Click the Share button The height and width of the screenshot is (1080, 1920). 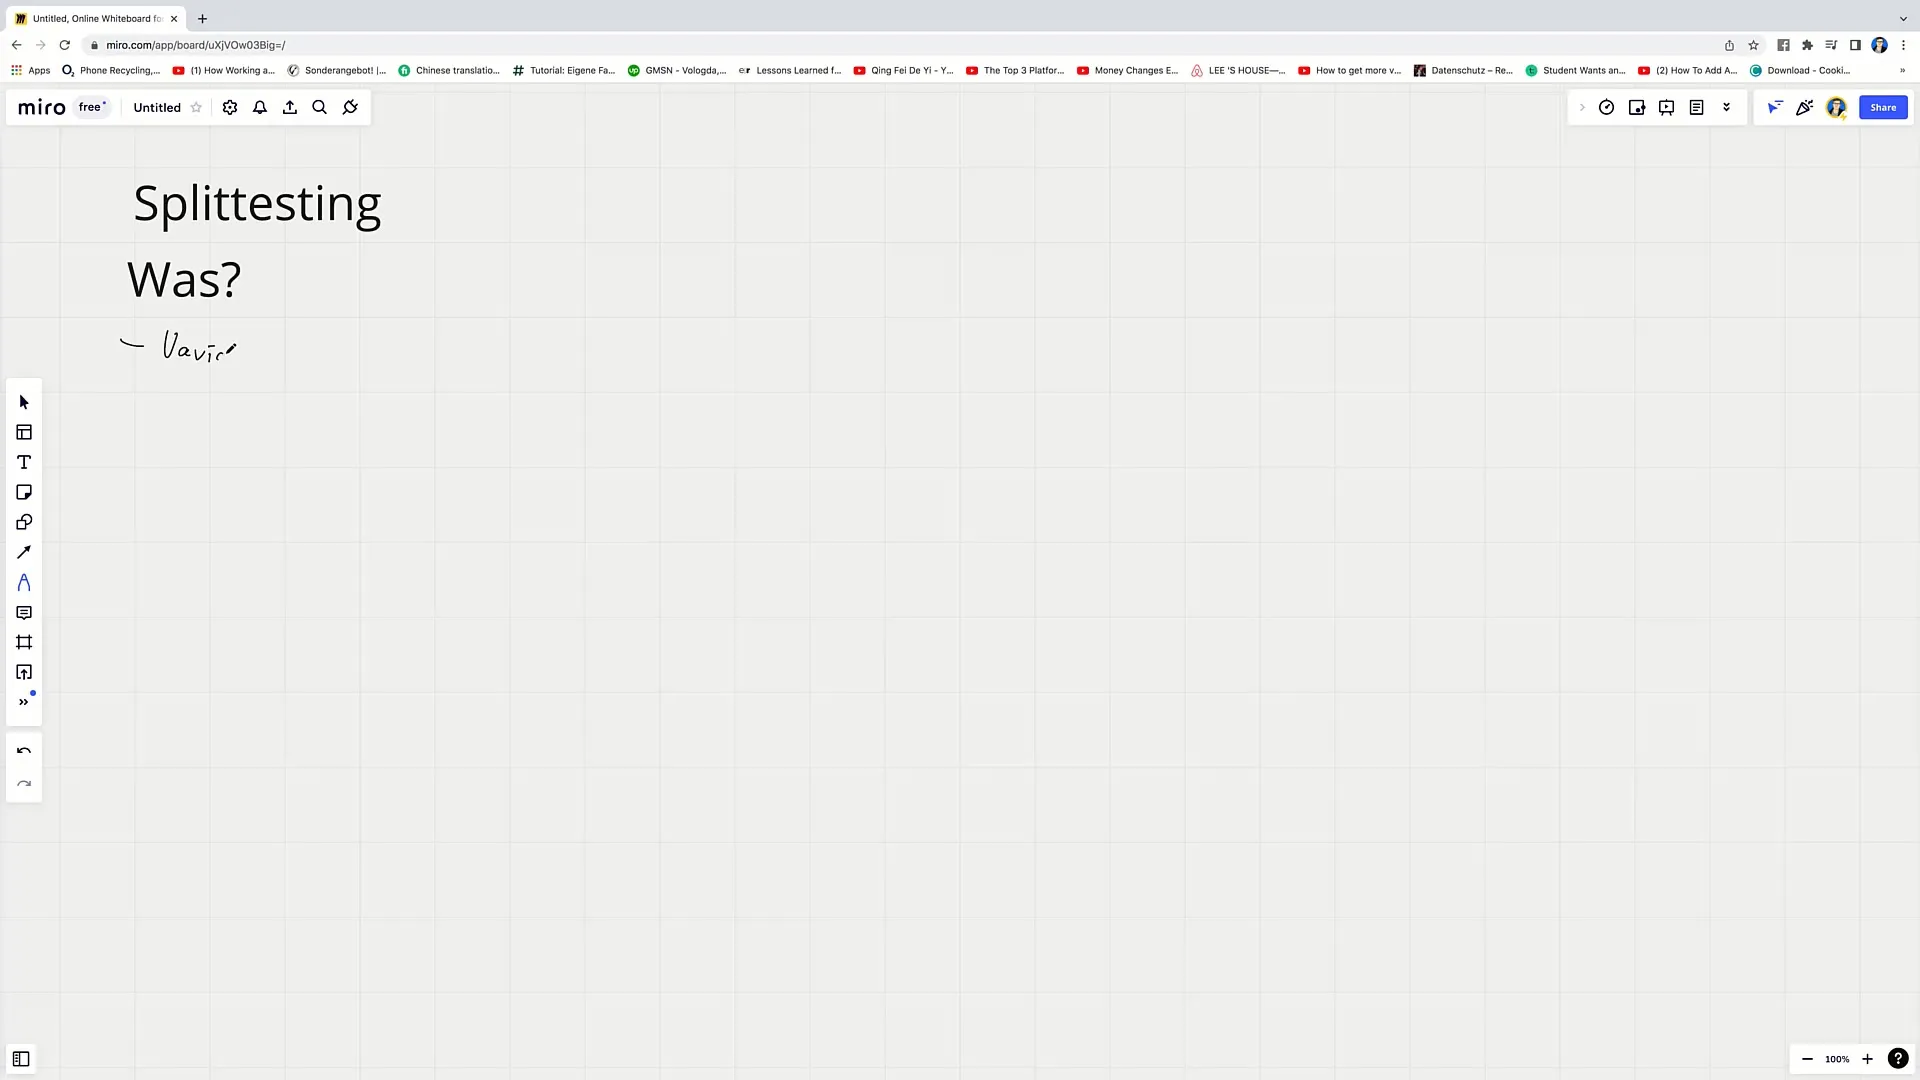1882,107
